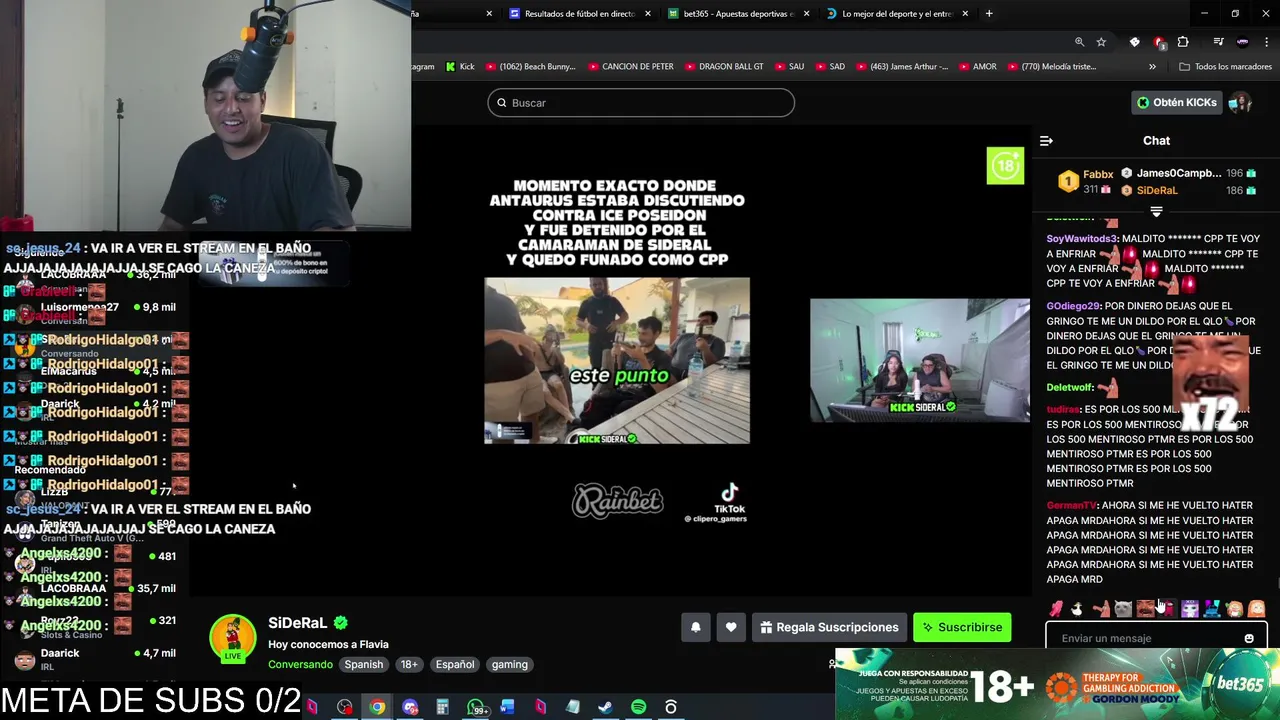1280x720 pixels.
Task: Open Chrome from the taskbar
Action: pos(377,707)
